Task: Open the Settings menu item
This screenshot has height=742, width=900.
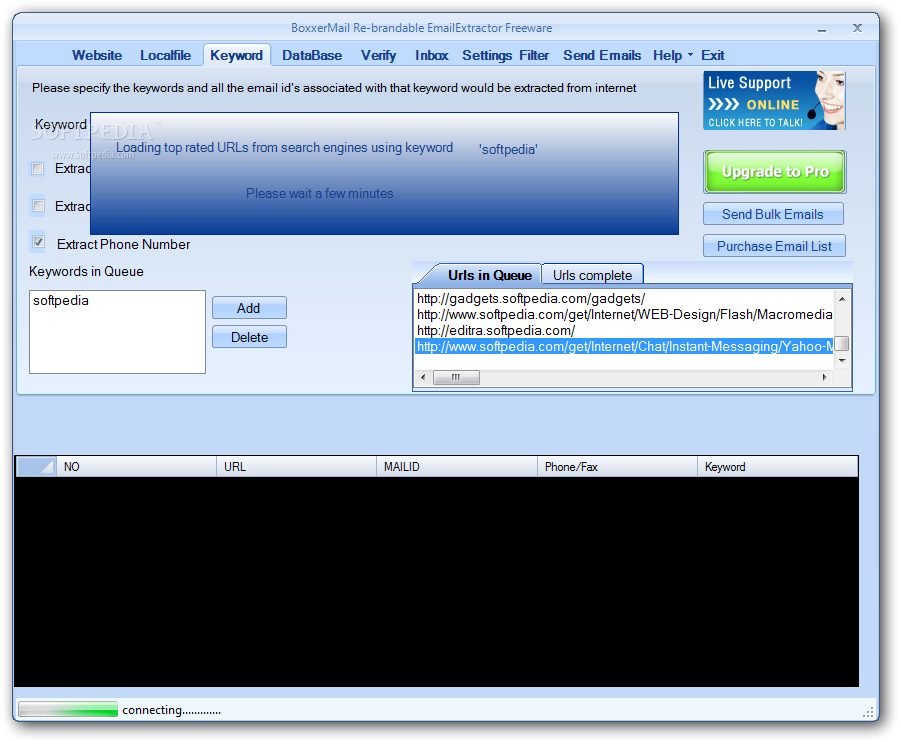Action: click(487, 56)
